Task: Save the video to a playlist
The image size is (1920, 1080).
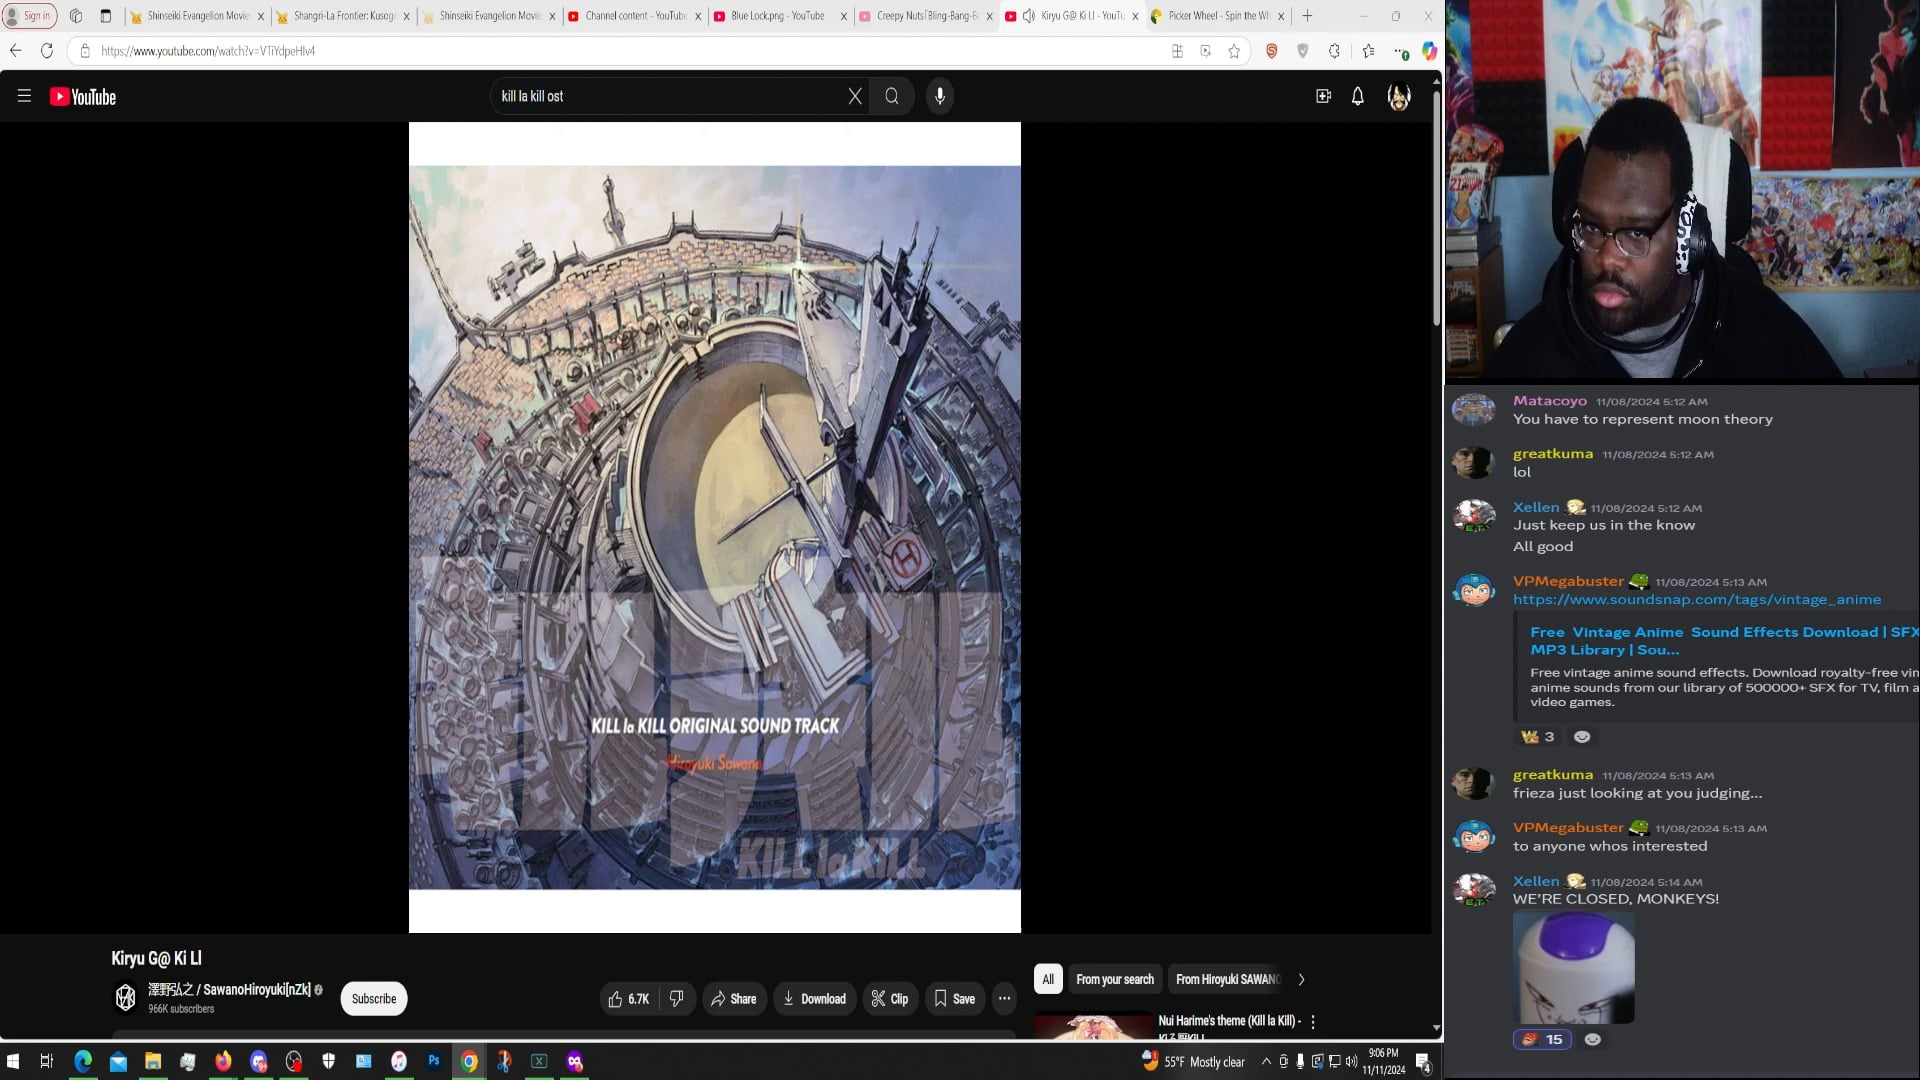Action: click(x=955, y=999)
